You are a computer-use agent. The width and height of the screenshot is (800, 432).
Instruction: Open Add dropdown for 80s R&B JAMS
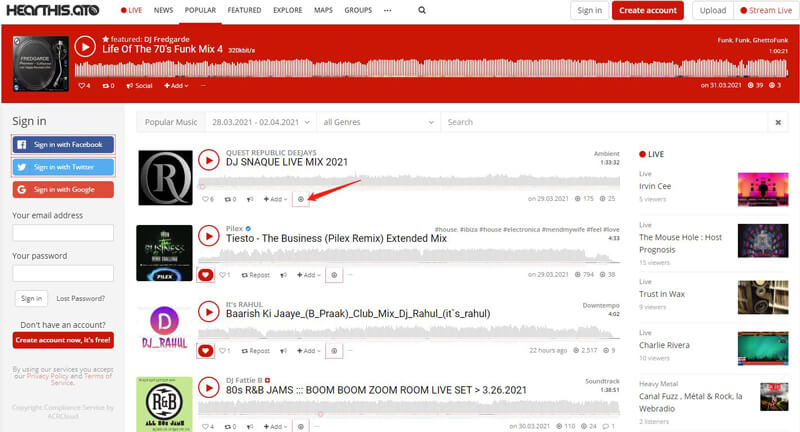(x=275, y=426)
